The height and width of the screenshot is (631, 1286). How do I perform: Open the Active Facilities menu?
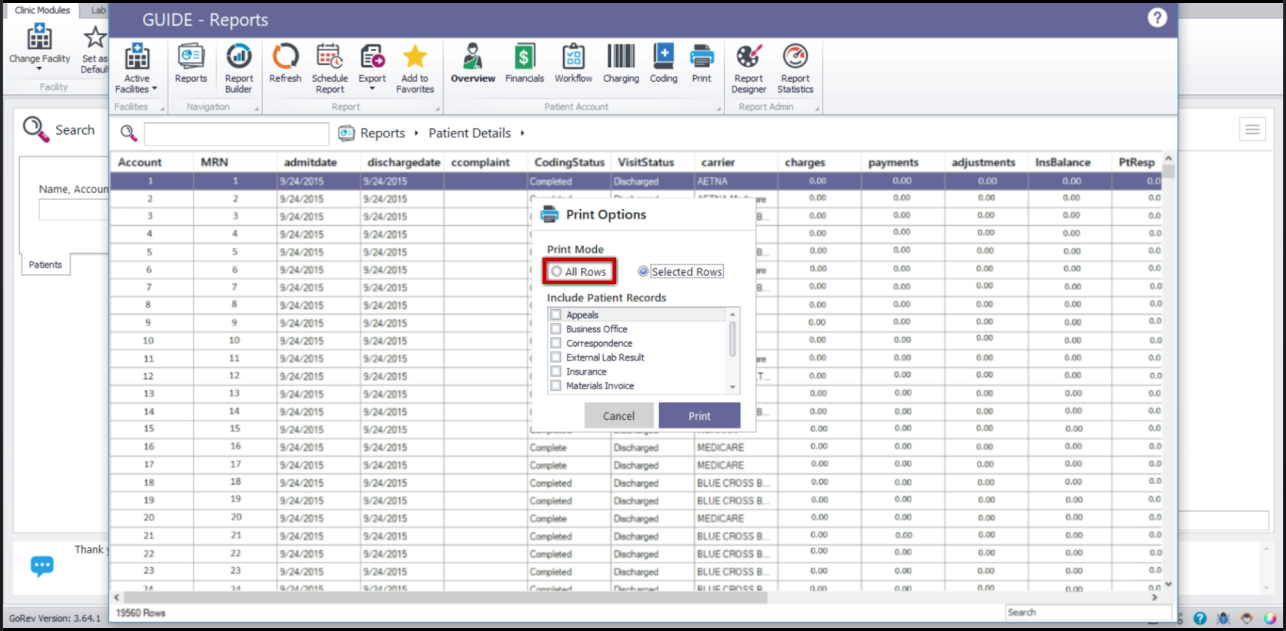(136, 68)
